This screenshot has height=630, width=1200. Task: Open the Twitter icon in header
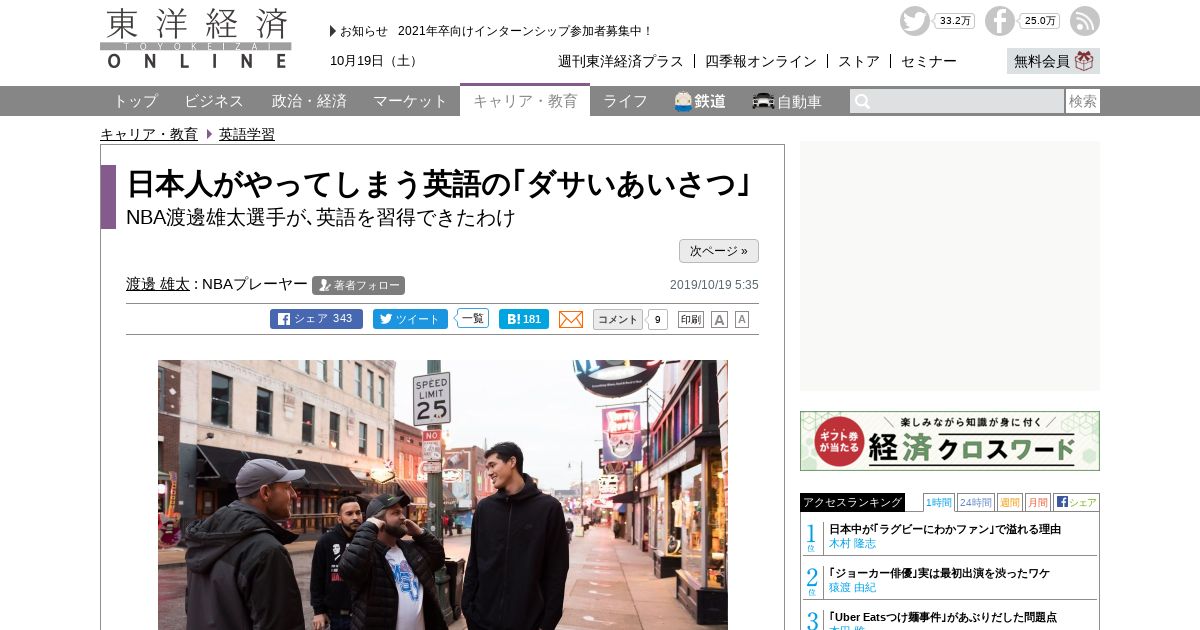tap(915, 21)
